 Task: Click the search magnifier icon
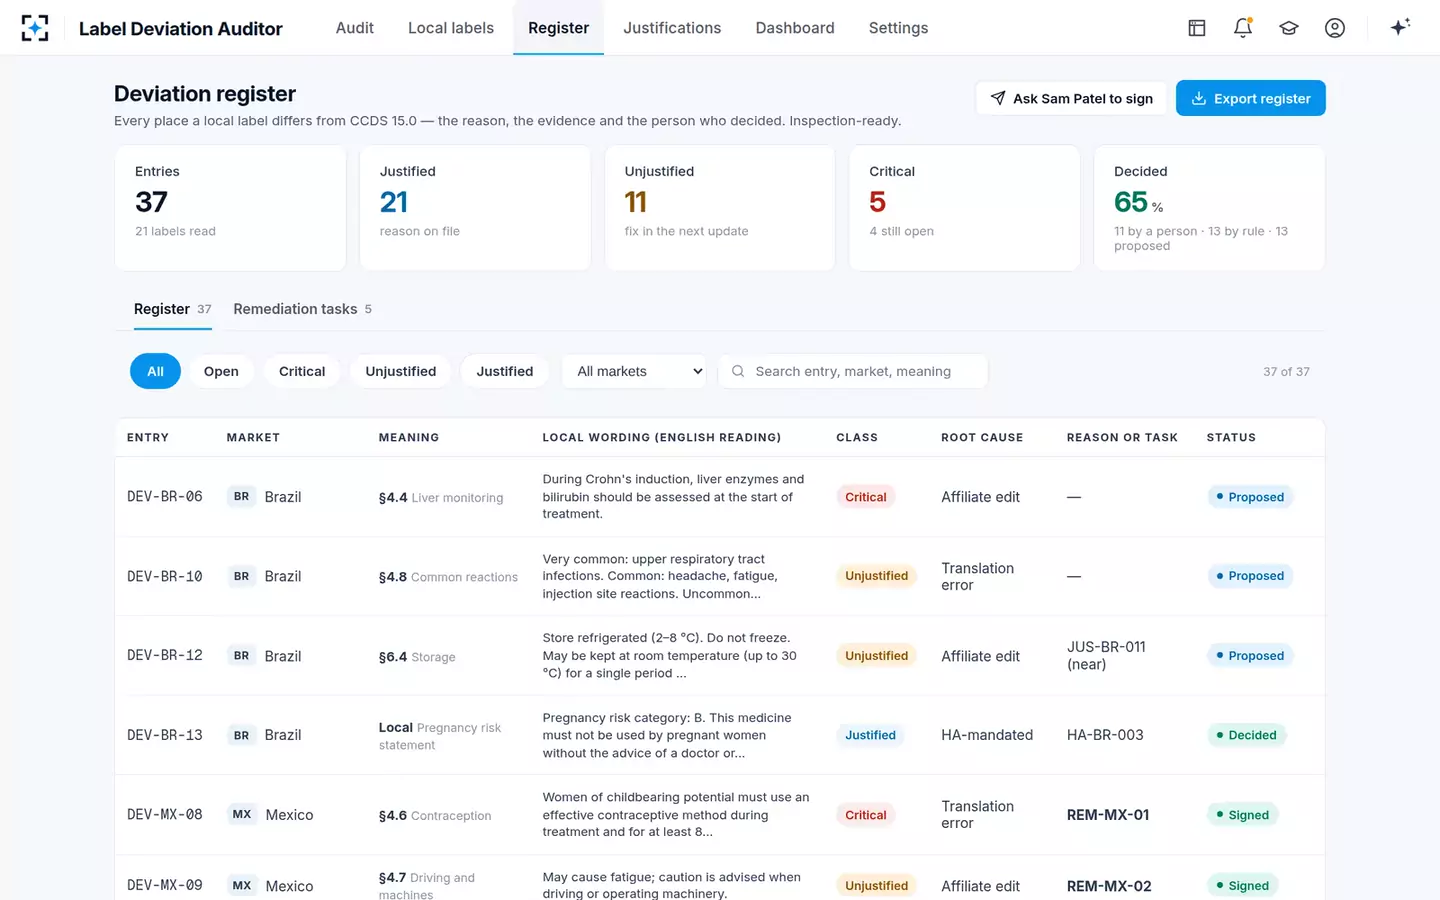click(738, 371)
